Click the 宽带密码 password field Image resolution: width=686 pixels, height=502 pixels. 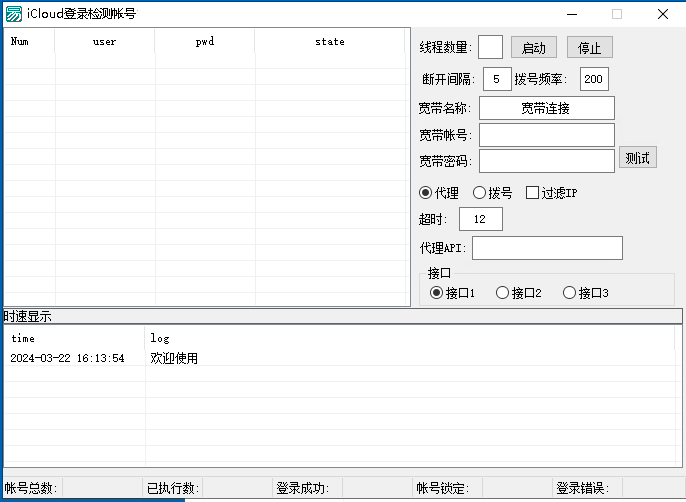[x=546, y=161]
